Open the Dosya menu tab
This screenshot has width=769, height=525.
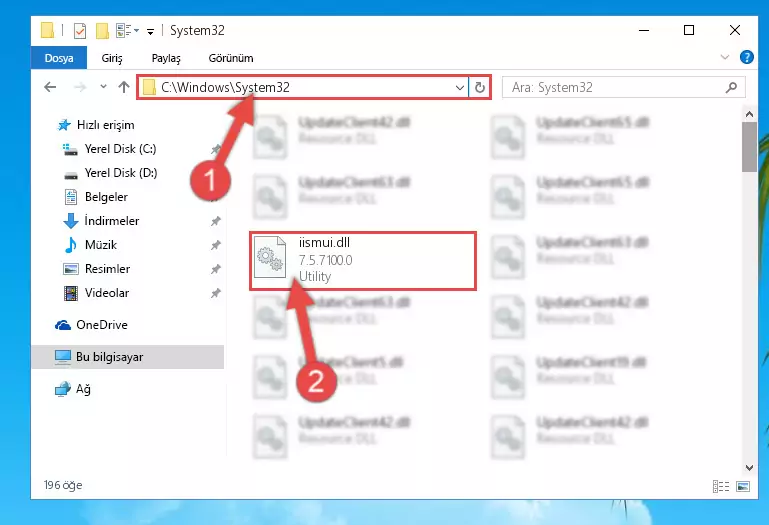(59, 58)
